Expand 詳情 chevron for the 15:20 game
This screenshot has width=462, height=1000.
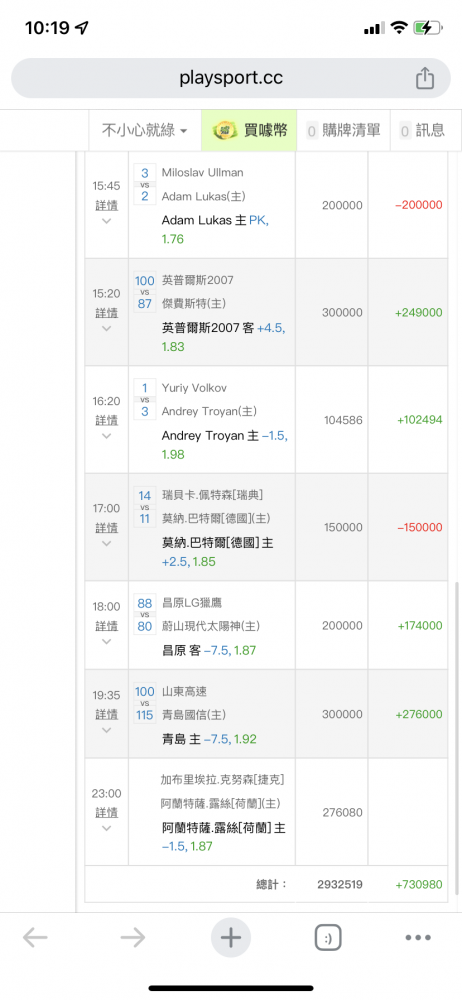coord(107,328)
